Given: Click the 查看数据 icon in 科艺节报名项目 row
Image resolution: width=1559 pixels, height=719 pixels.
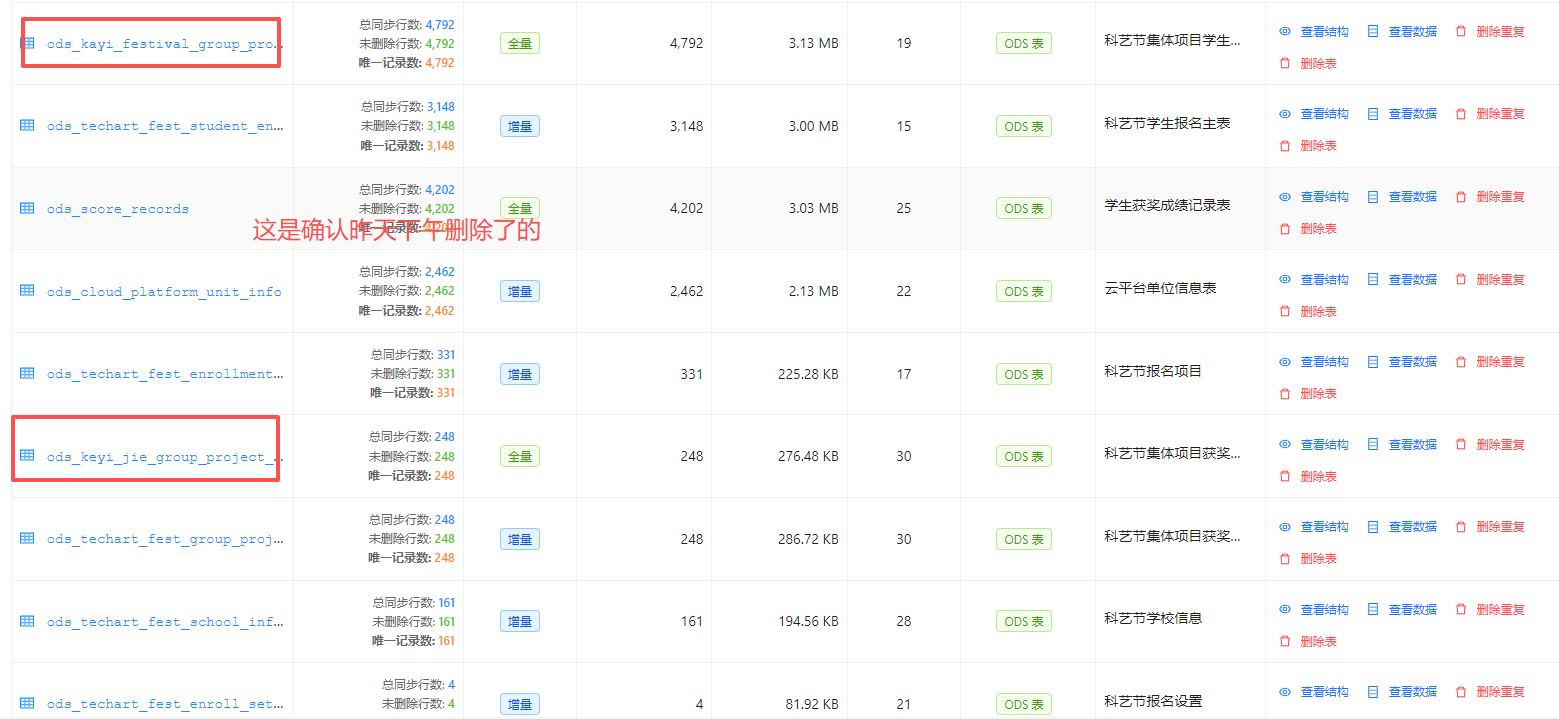Looking at the screenshot, I should point(1373,362).
